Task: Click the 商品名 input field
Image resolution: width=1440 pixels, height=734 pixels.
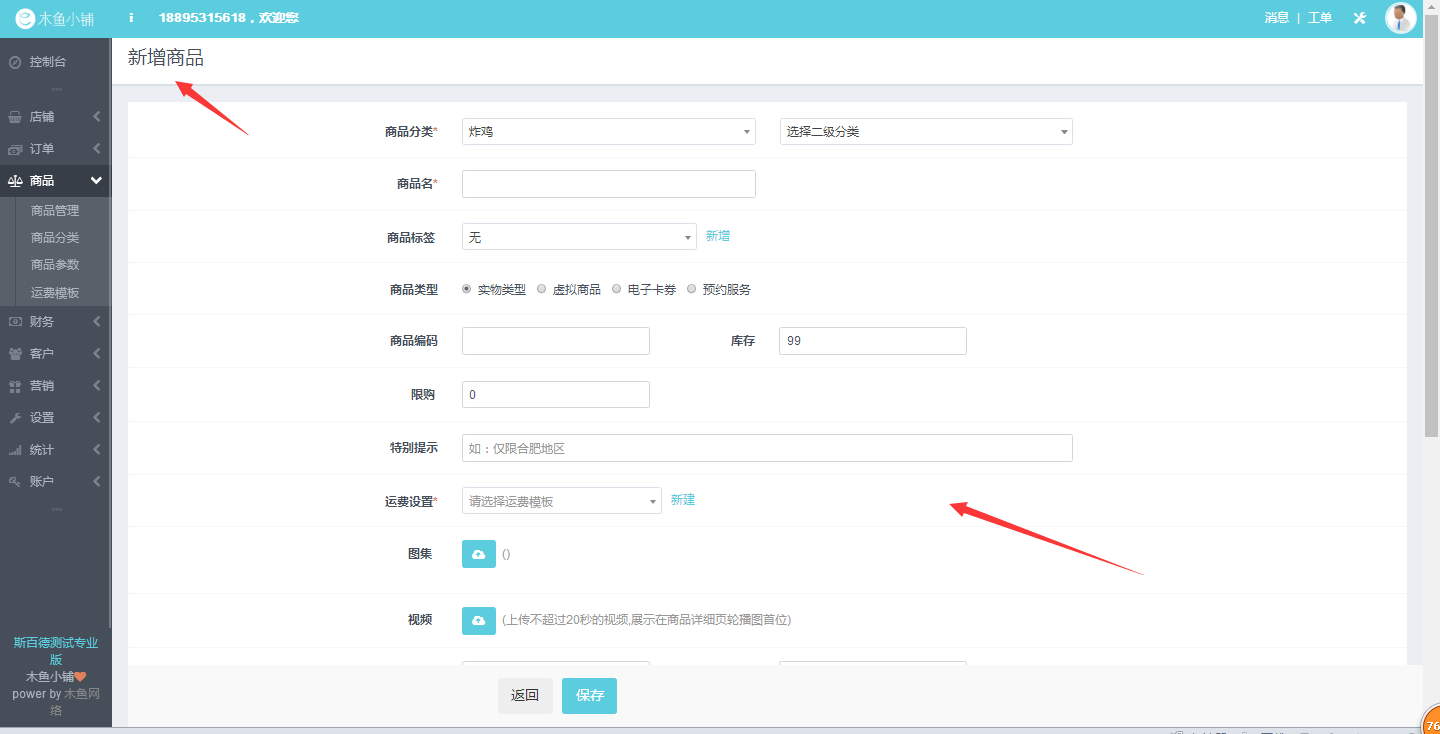Action: (x=608, y=184)
